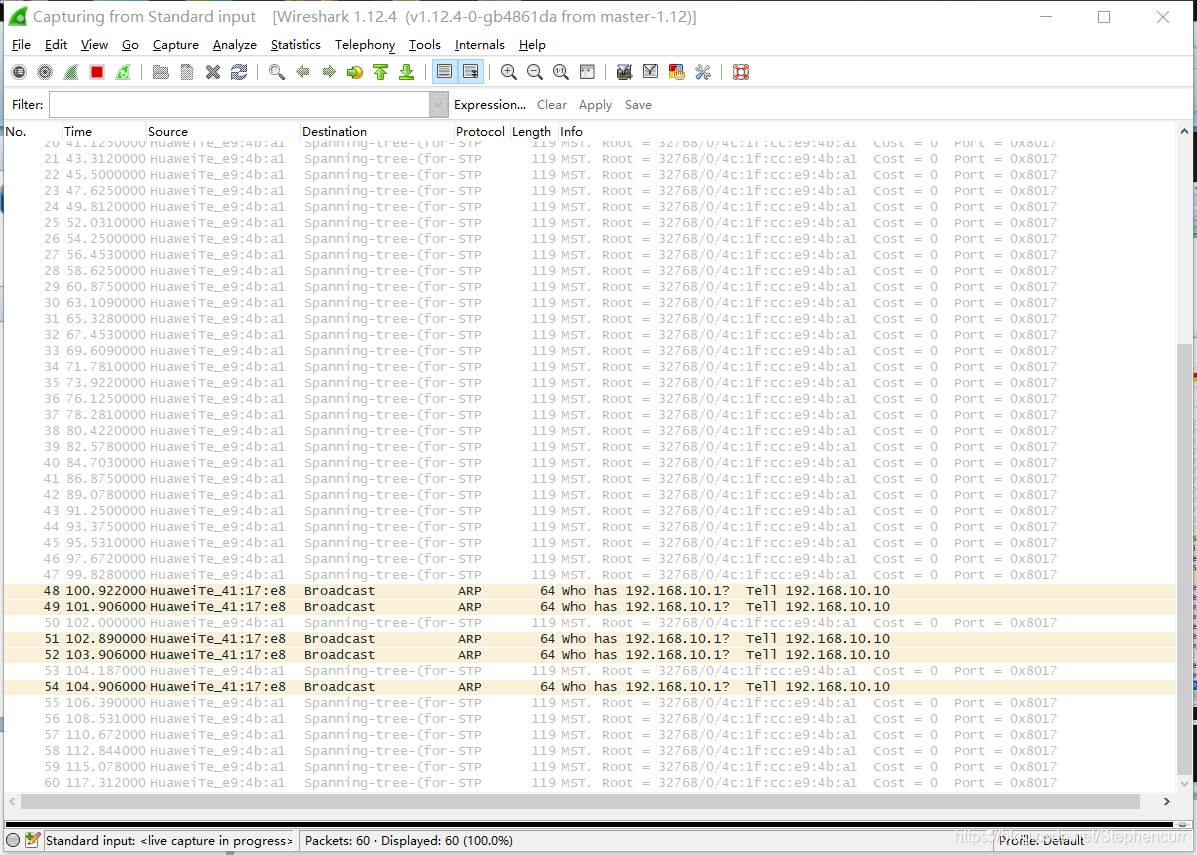Restart the running live capture
This screenshot has width=1197, height=855.
click(x=123, y=72)
